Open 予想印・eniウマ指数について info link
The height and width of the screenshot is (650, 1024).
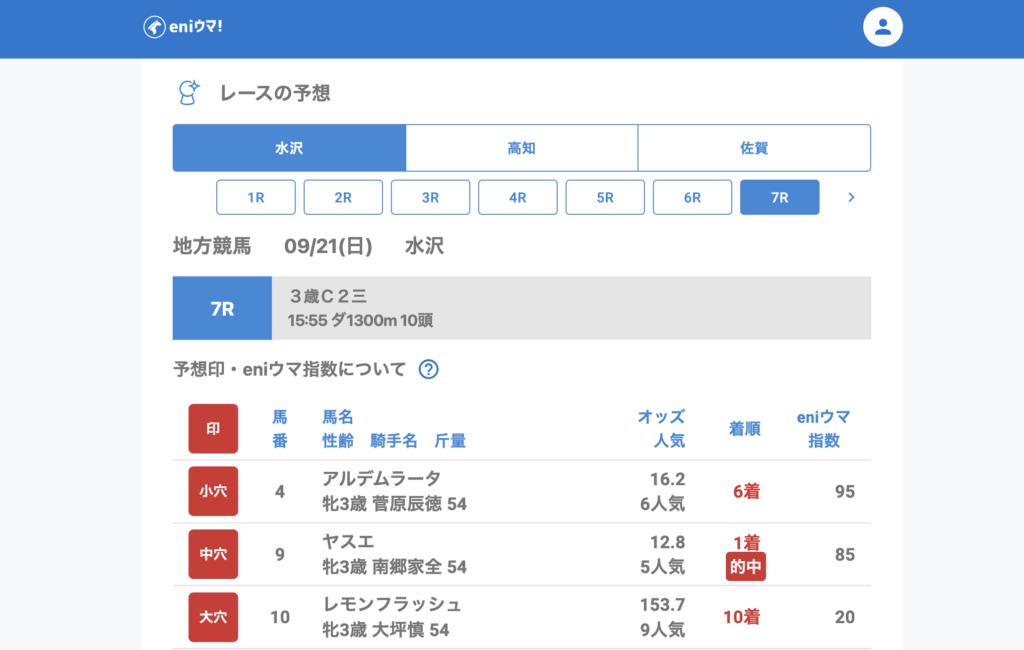(x=290, y=369)
